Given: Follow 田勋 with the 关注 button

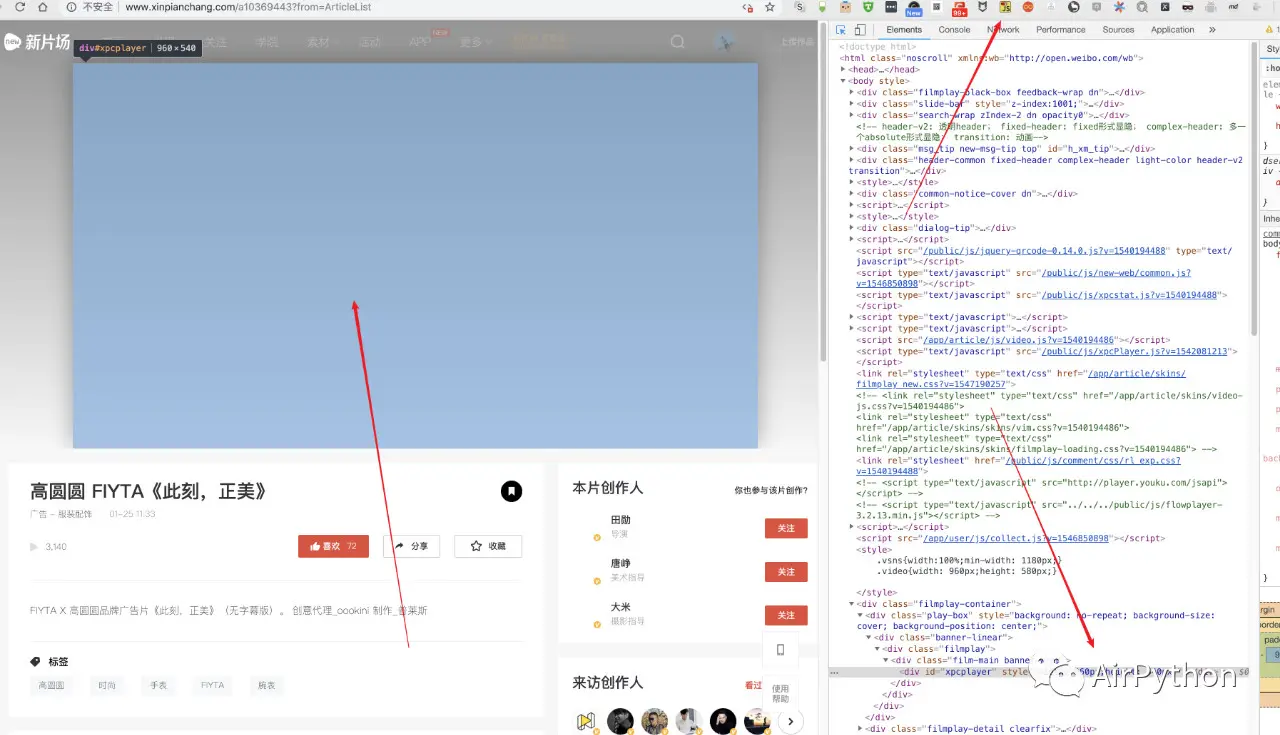Looking at the screenshot, I should 786,528.
